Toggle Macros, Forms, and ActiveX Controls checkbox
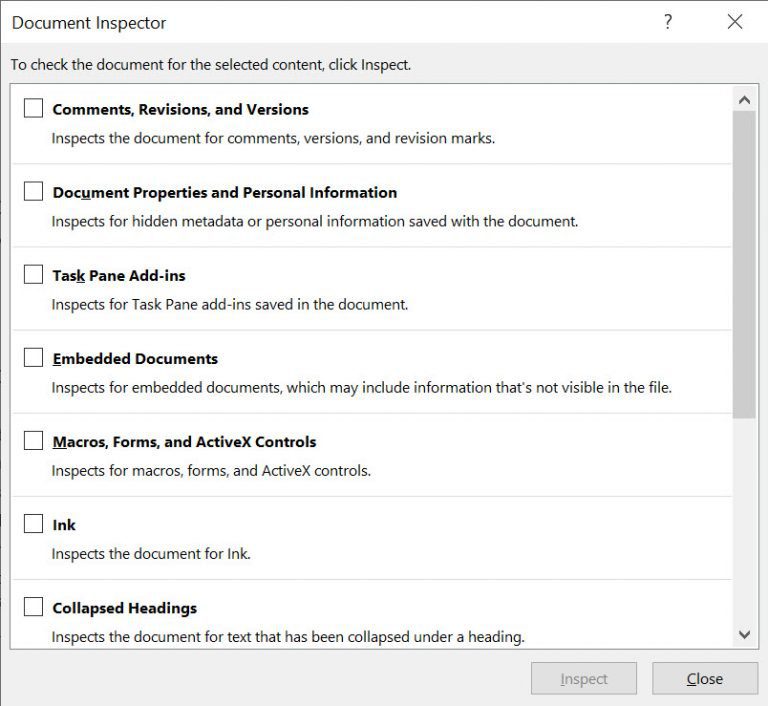The width and height of the screenshot is (768, 706). (33, 440)
